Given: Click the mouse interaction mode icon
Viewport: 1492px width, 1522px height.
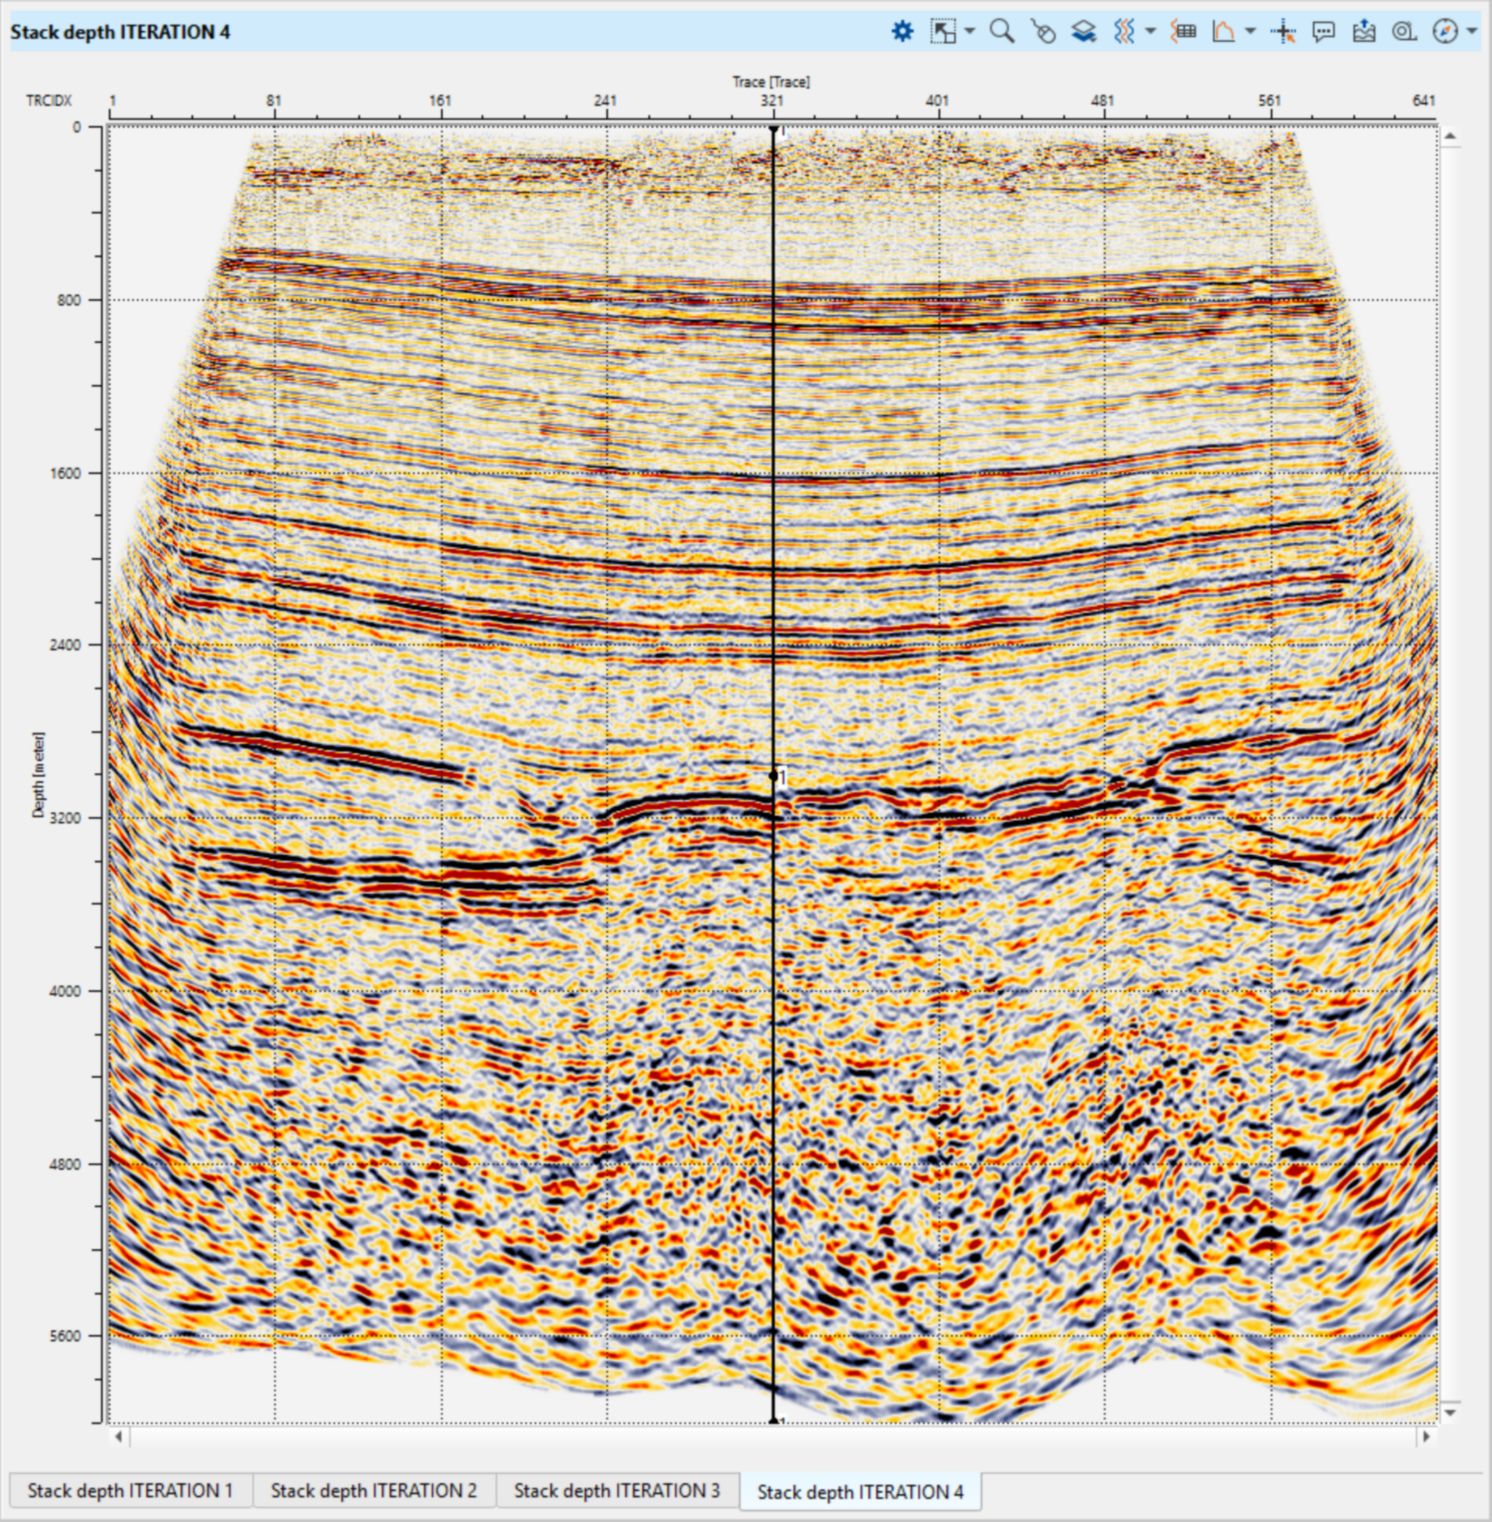Looking at the screenshot, I should [1043, 32].
